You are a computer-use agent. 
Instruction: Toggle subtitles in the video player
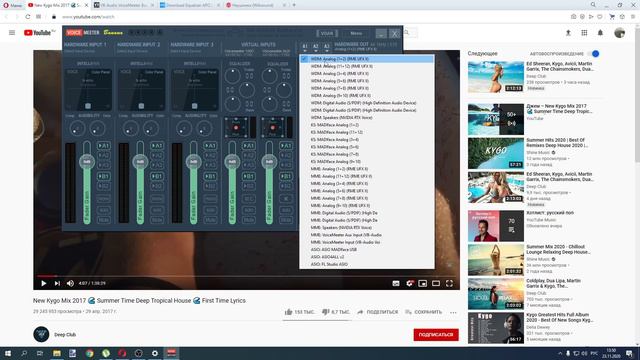(396, 283)
